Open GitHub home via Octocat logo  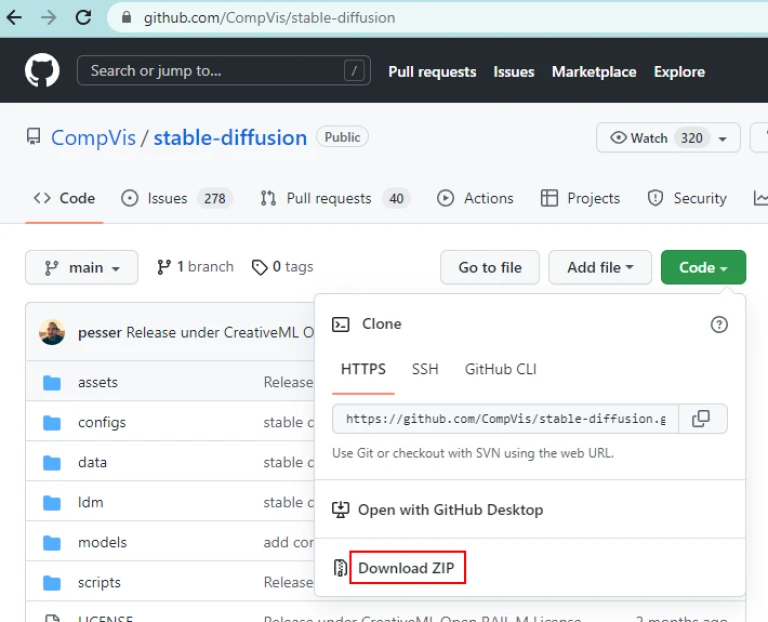point(42,70)
